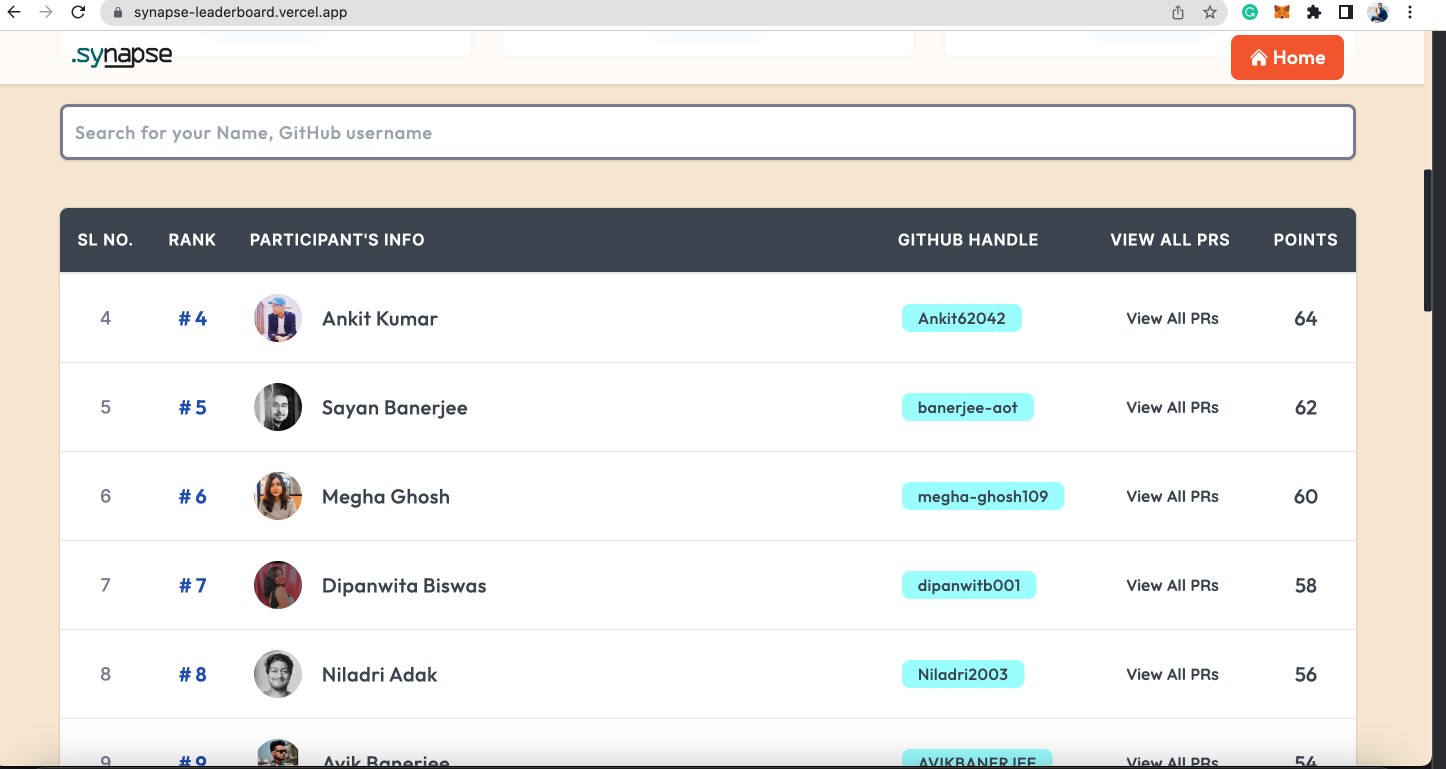This screenshot has width=1446, height=769.
Task: View all PRs for Dipanwita Biswas
Action: [1172, 586]
